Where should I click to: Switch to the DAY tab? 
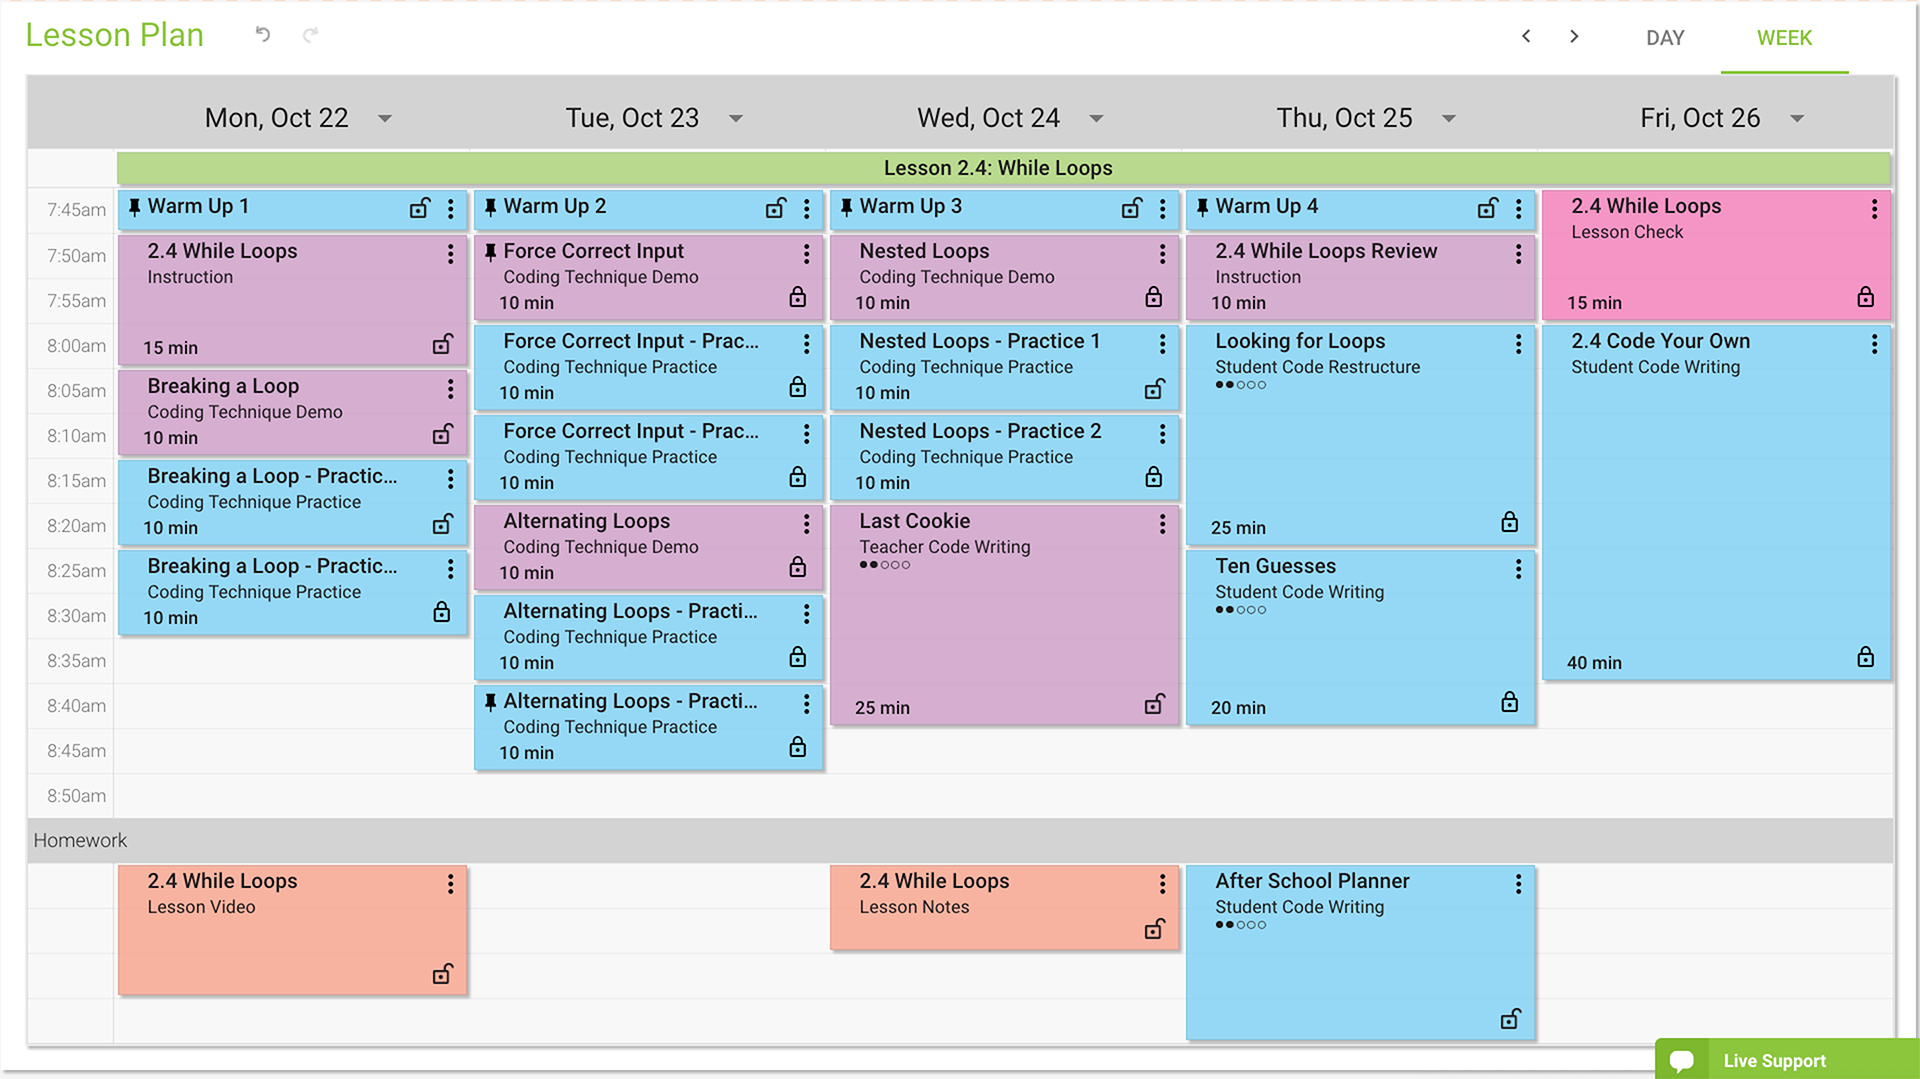coord(1664,38)
